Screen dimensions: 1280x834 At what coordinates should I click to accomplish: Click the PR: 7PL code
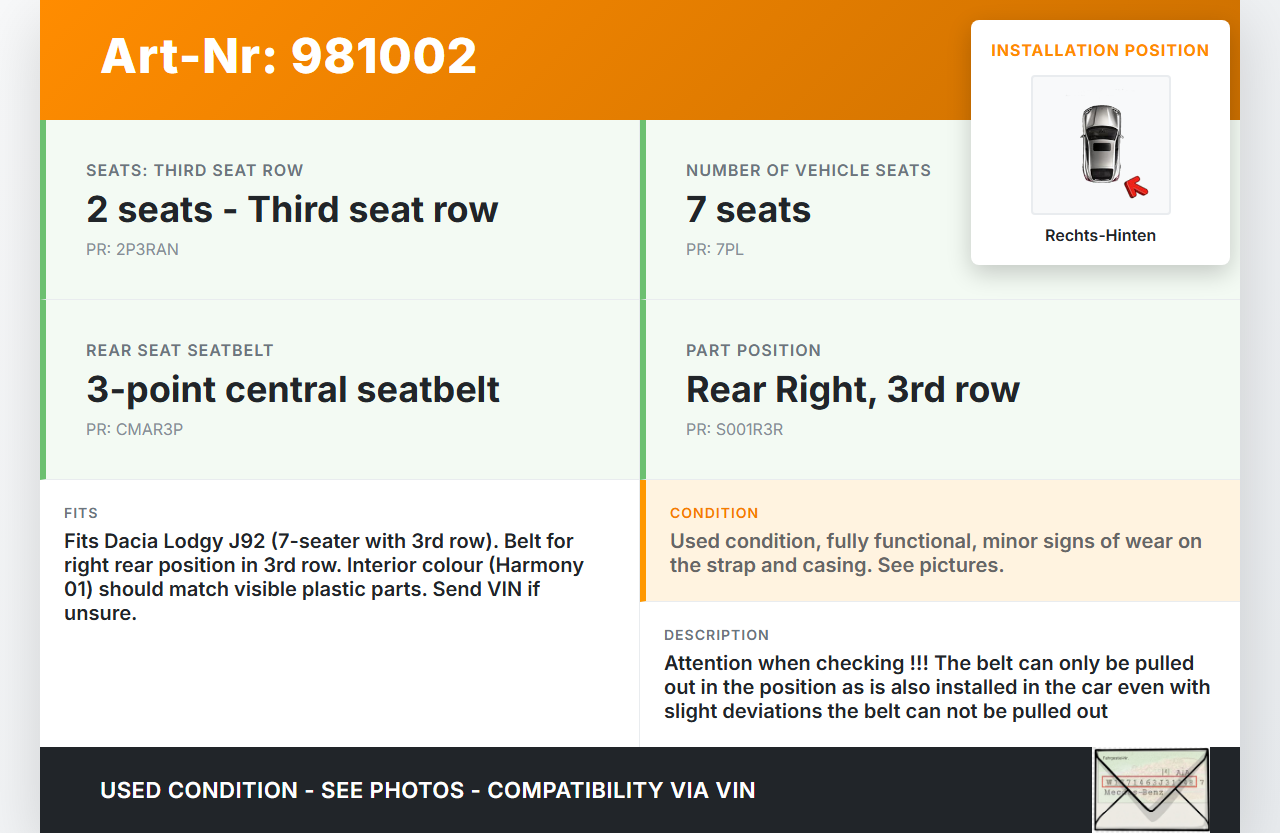714,250
